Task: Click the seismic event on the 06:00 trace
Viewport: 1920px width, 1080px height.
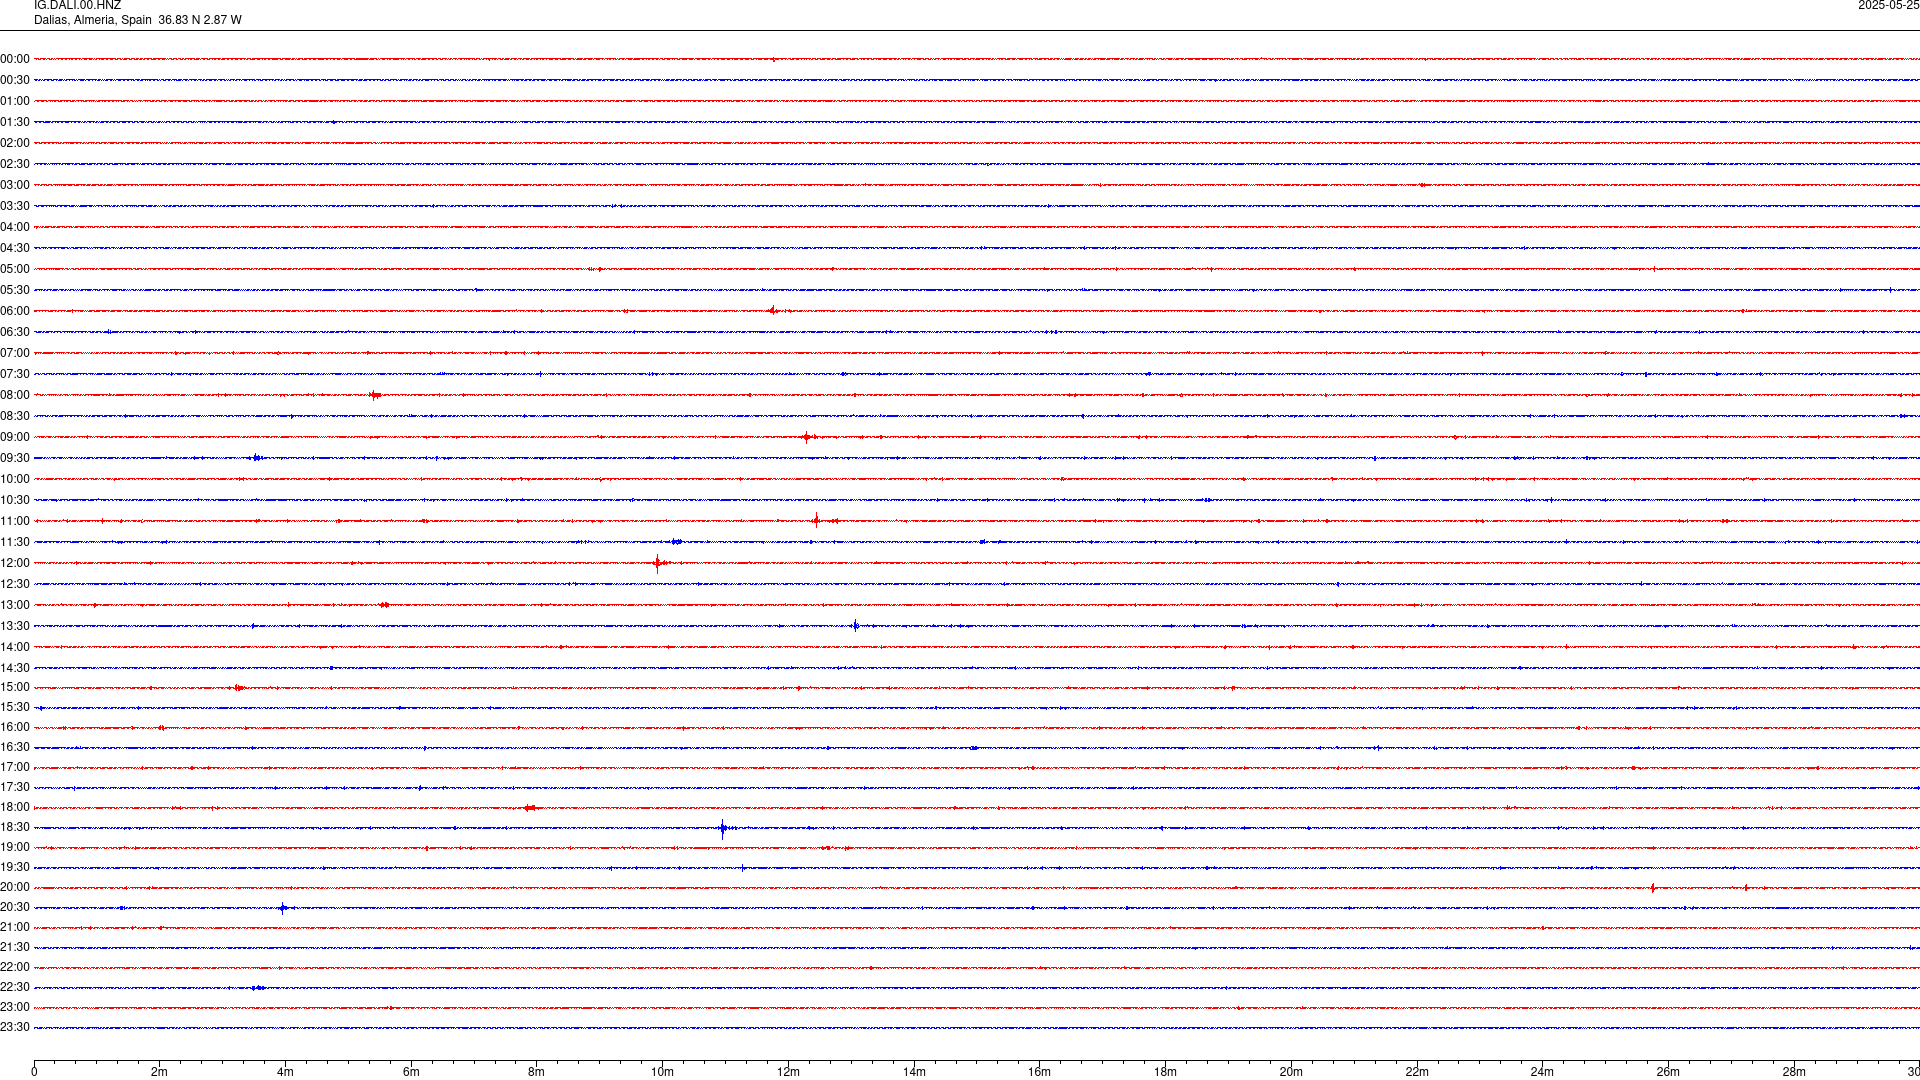Action: 773,310
